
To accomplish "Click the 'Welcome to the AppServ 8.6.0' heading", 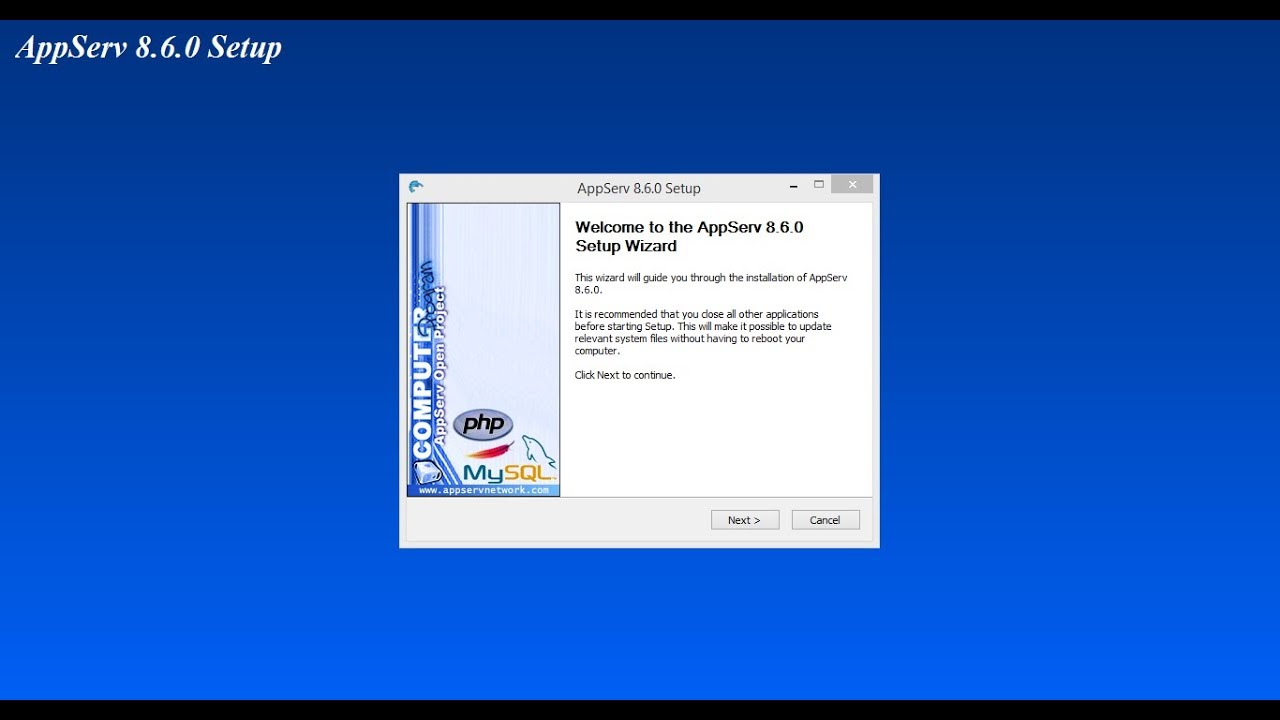I will 689,236.
